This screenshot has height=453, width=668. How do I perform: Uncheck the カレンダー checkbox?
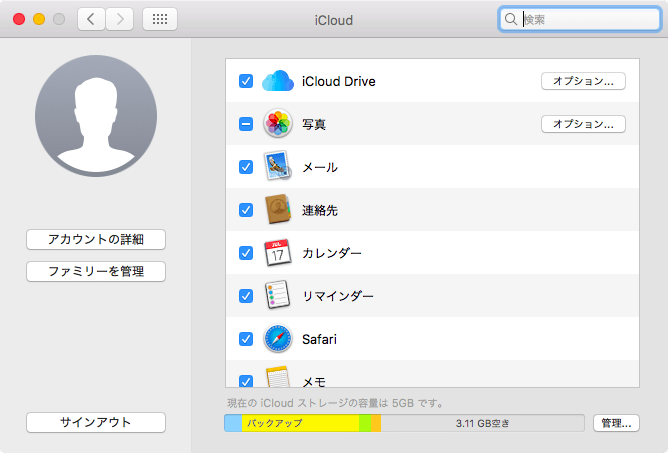click(x=246, y=253)
